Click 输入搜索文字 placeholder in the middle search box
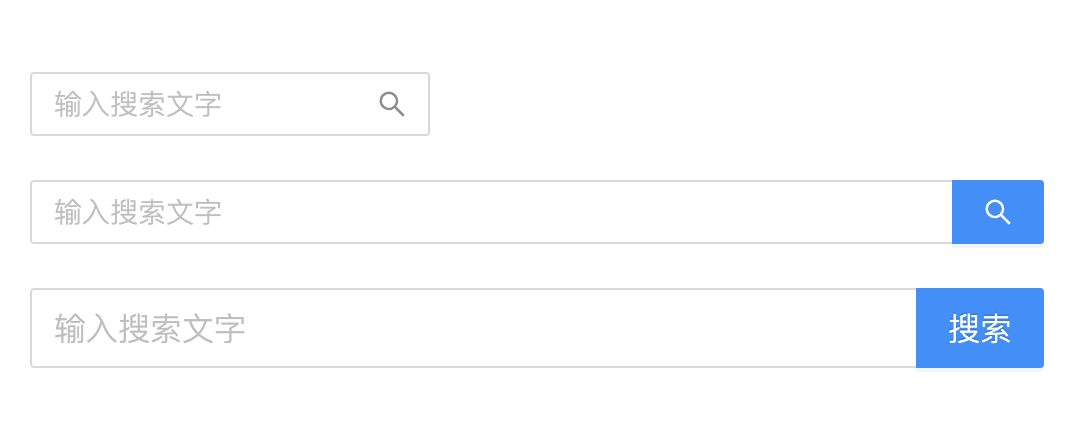This screenshot has width=1086, height=446. 138,212
